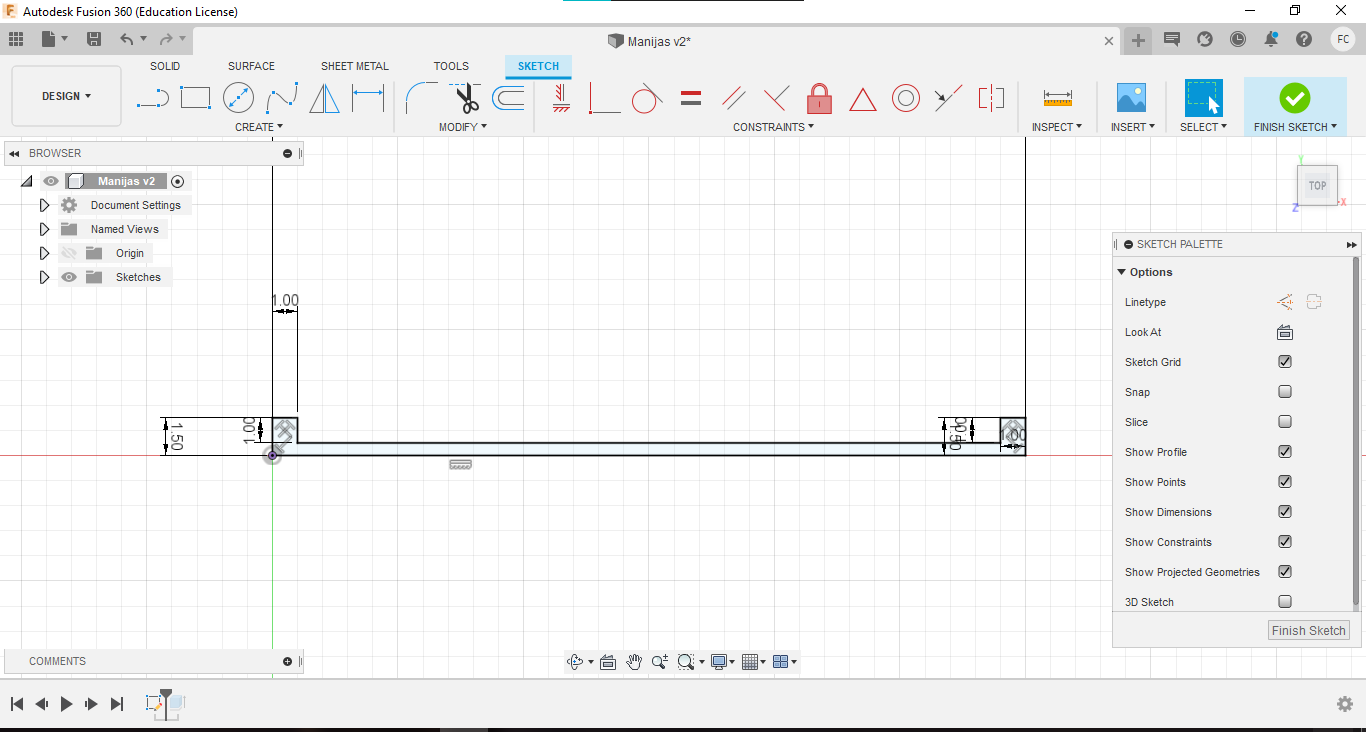This screenshot has width=1366, height=732.
Task: Click the Insert image icon
Action: 1131,98
